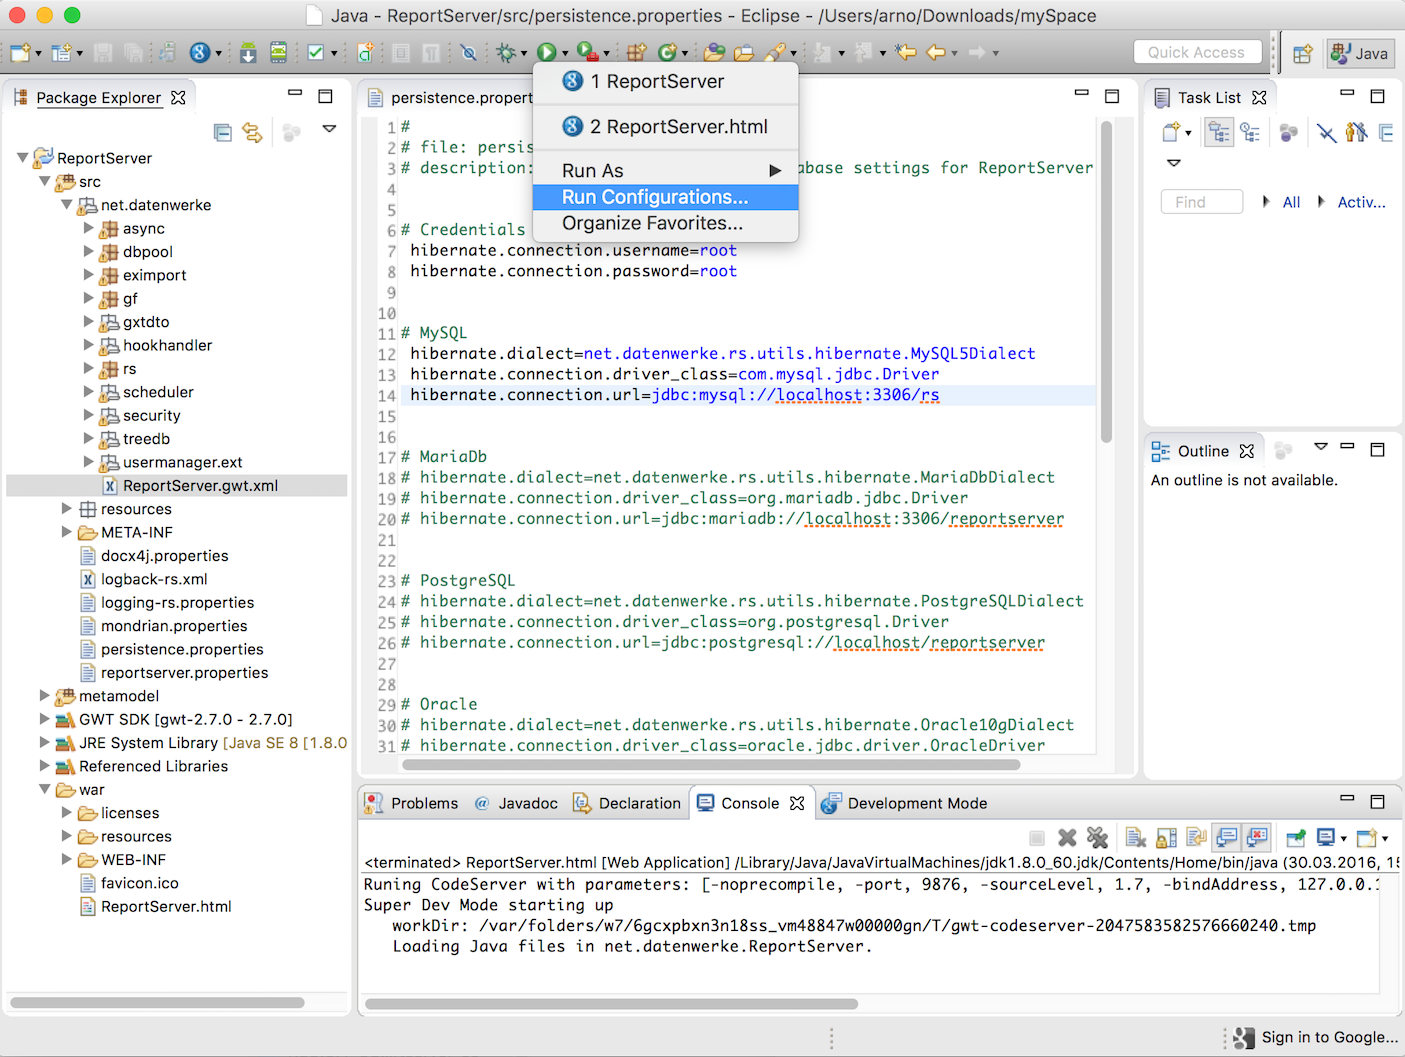The width and height of the screenshot is (1405, 1057).
Task: Collapse the net.datenwerke package tree node
Action: click(67, 205)
